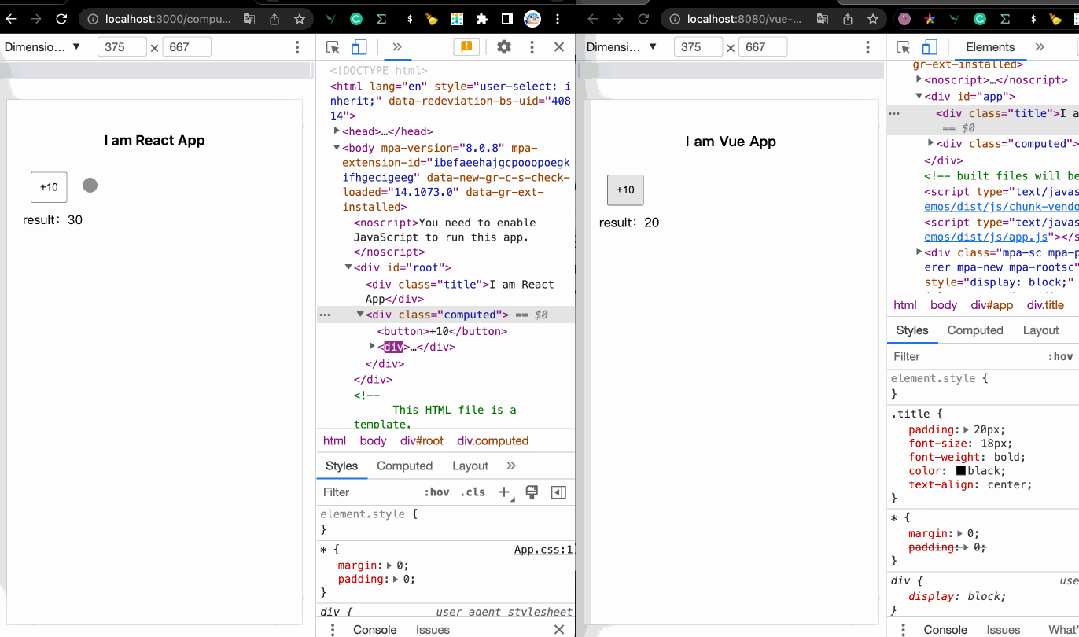Collapse div id="root" in React DOM tree
Viewport: 1079px width, 637px height.
[x=348, y=267]
